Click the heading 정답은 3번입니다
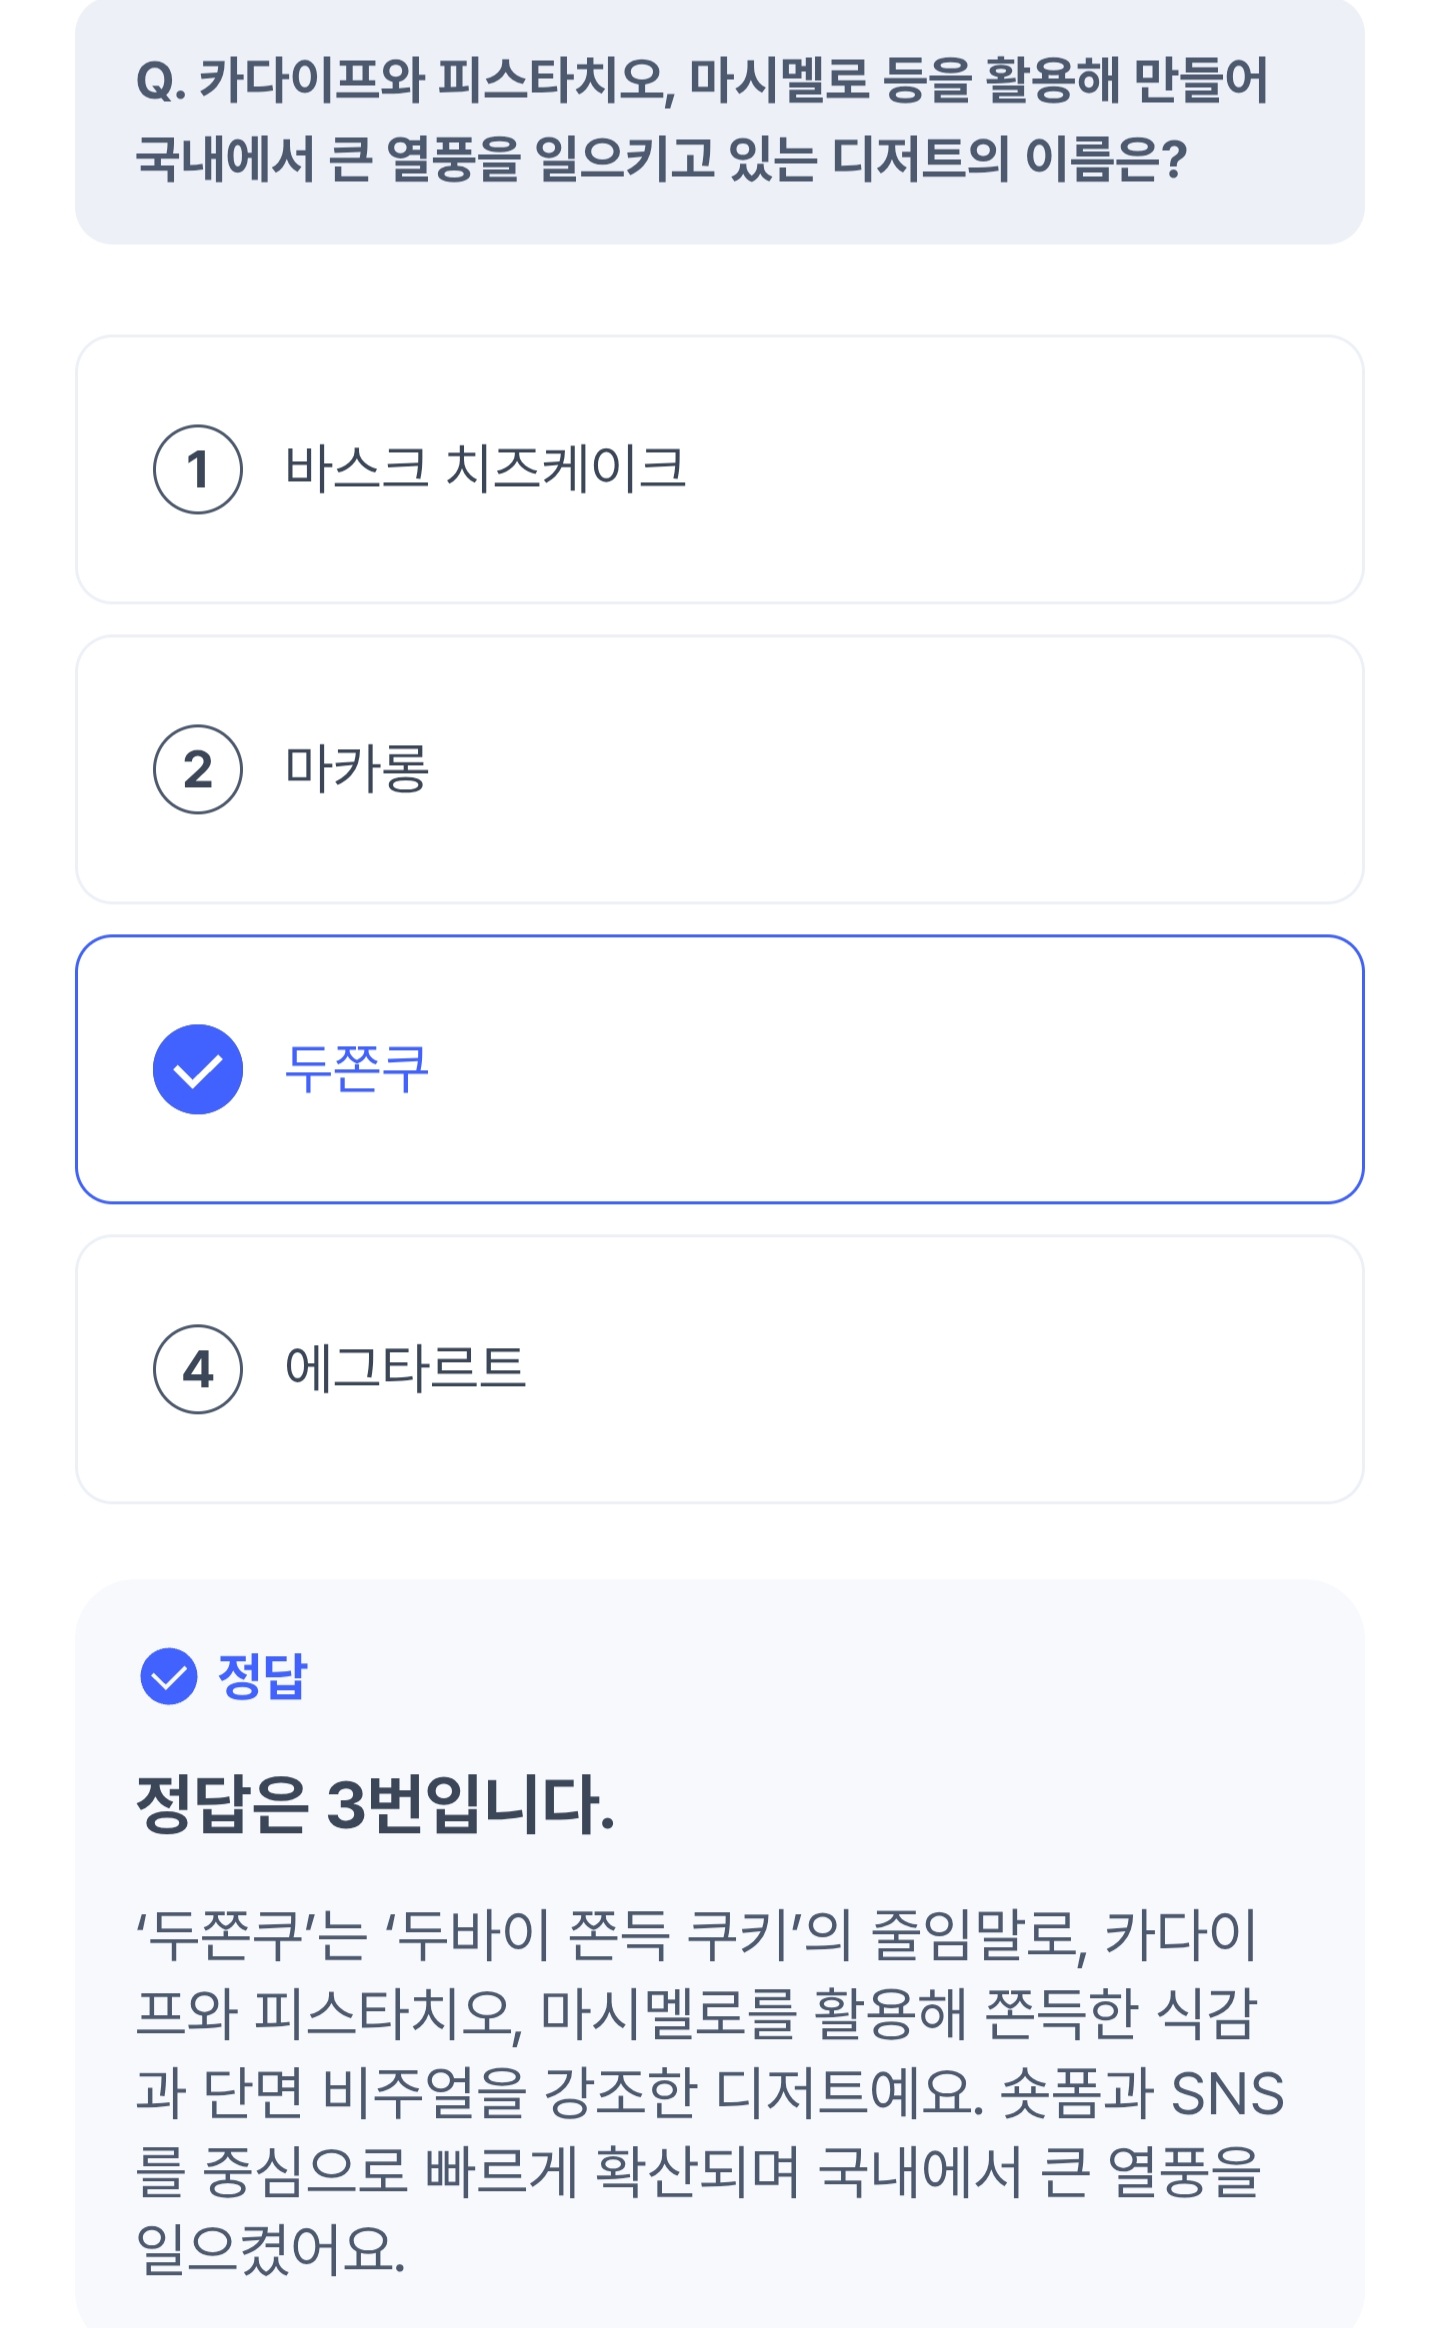 [375, 1805]
